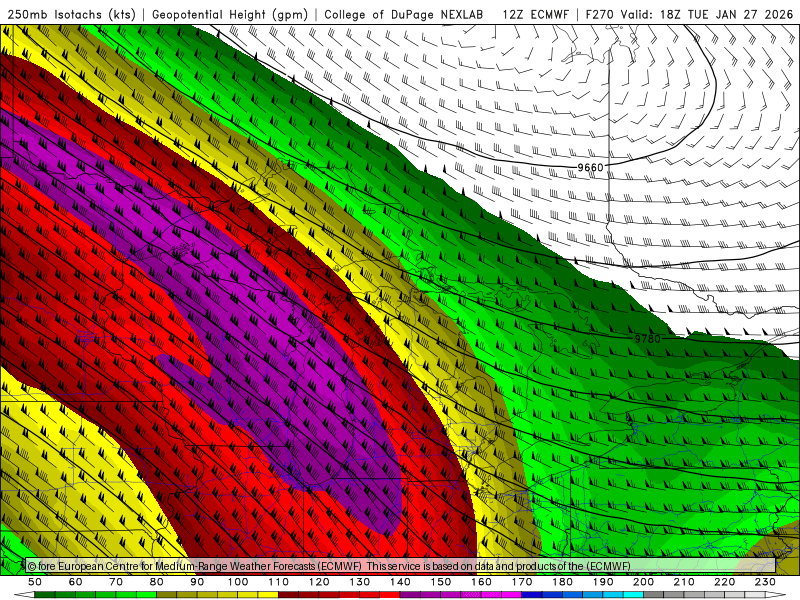Image resolution: width=800 pixels, height=600 pixels.
Task: Select the 'Geopotential Height (gpm)' header label
Action: coord(230,14)
